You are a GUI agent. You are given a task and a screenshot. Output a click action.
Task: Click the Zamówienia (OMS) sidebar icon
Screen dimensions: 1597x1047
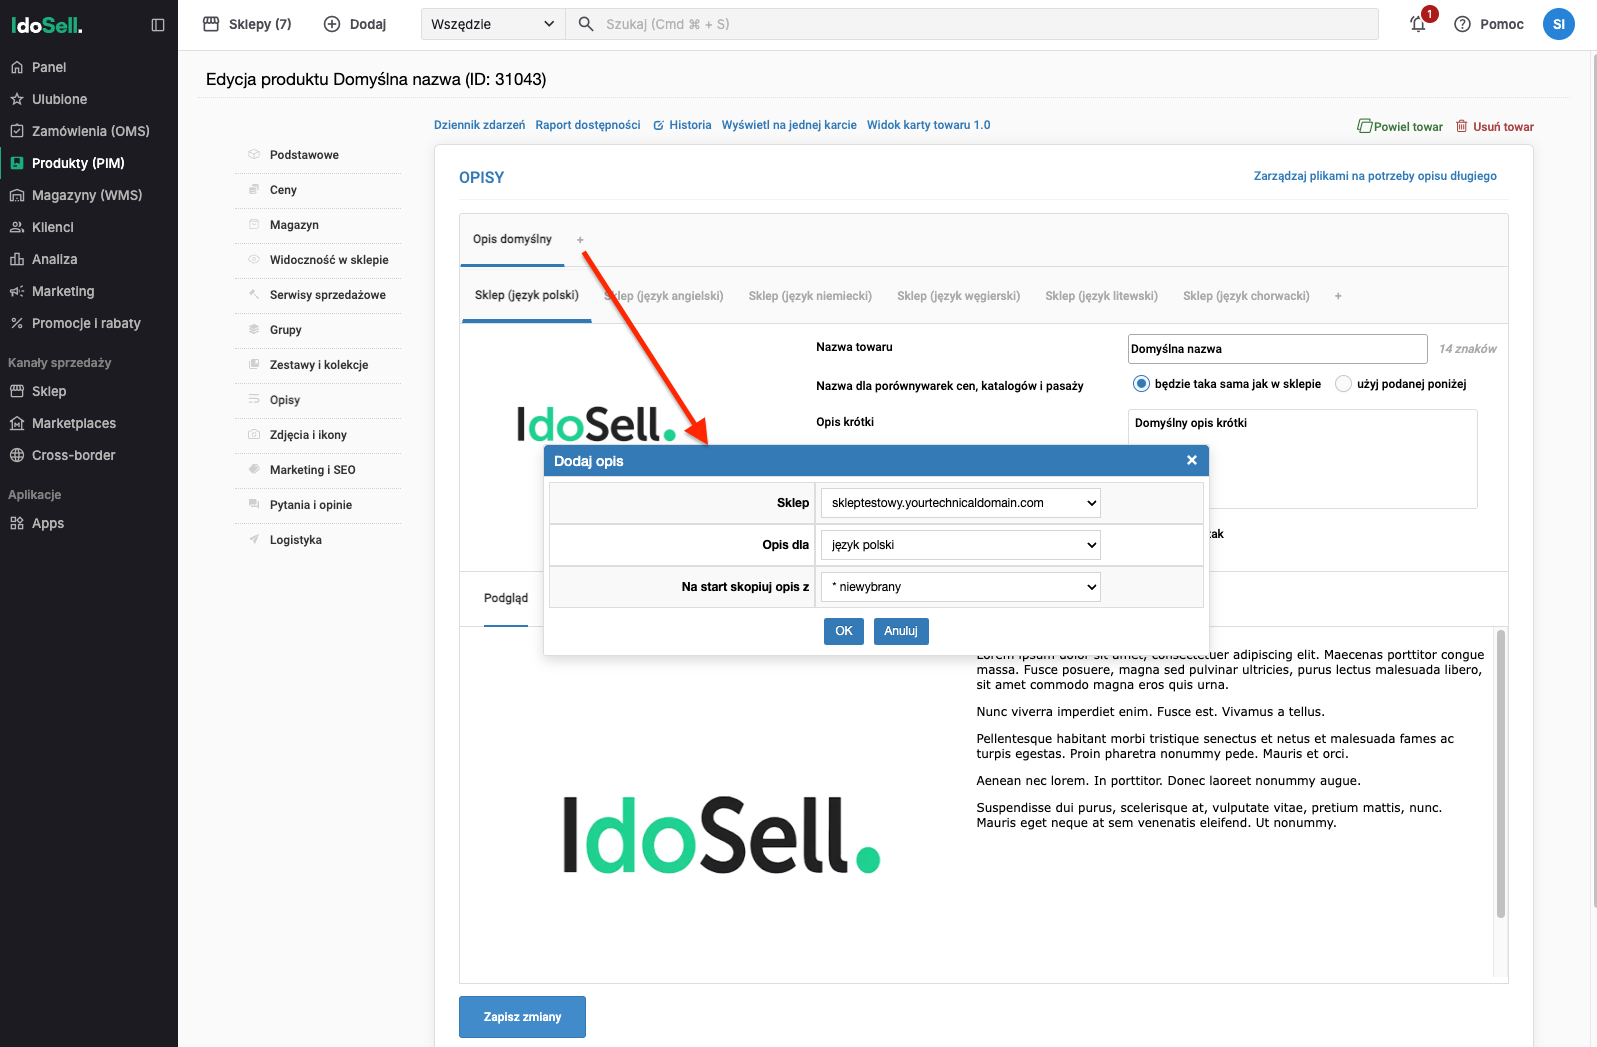17,131
